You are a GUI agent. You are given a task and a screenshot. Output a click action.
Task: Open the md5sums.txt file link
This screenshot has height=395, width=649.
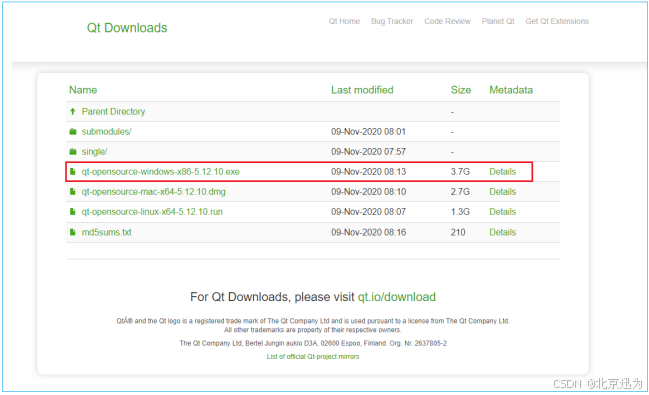tap(106, 232)
